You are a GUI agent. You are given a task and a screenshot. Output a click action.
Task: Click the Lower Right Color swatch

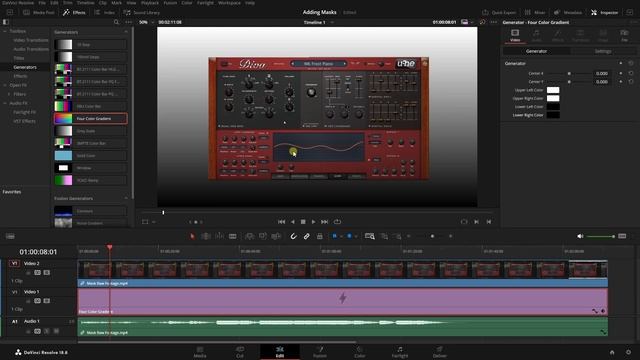pyautogui.click(x=553, y=115)
